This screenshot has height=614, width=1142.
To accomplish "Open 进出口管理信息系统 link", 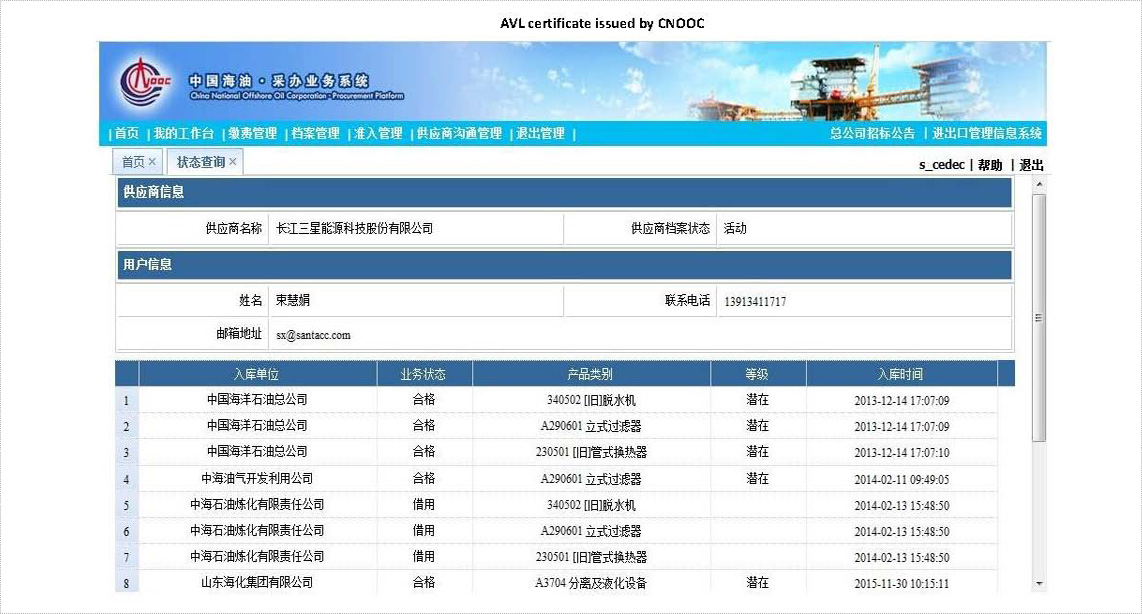I will click(x=987, y=133).
